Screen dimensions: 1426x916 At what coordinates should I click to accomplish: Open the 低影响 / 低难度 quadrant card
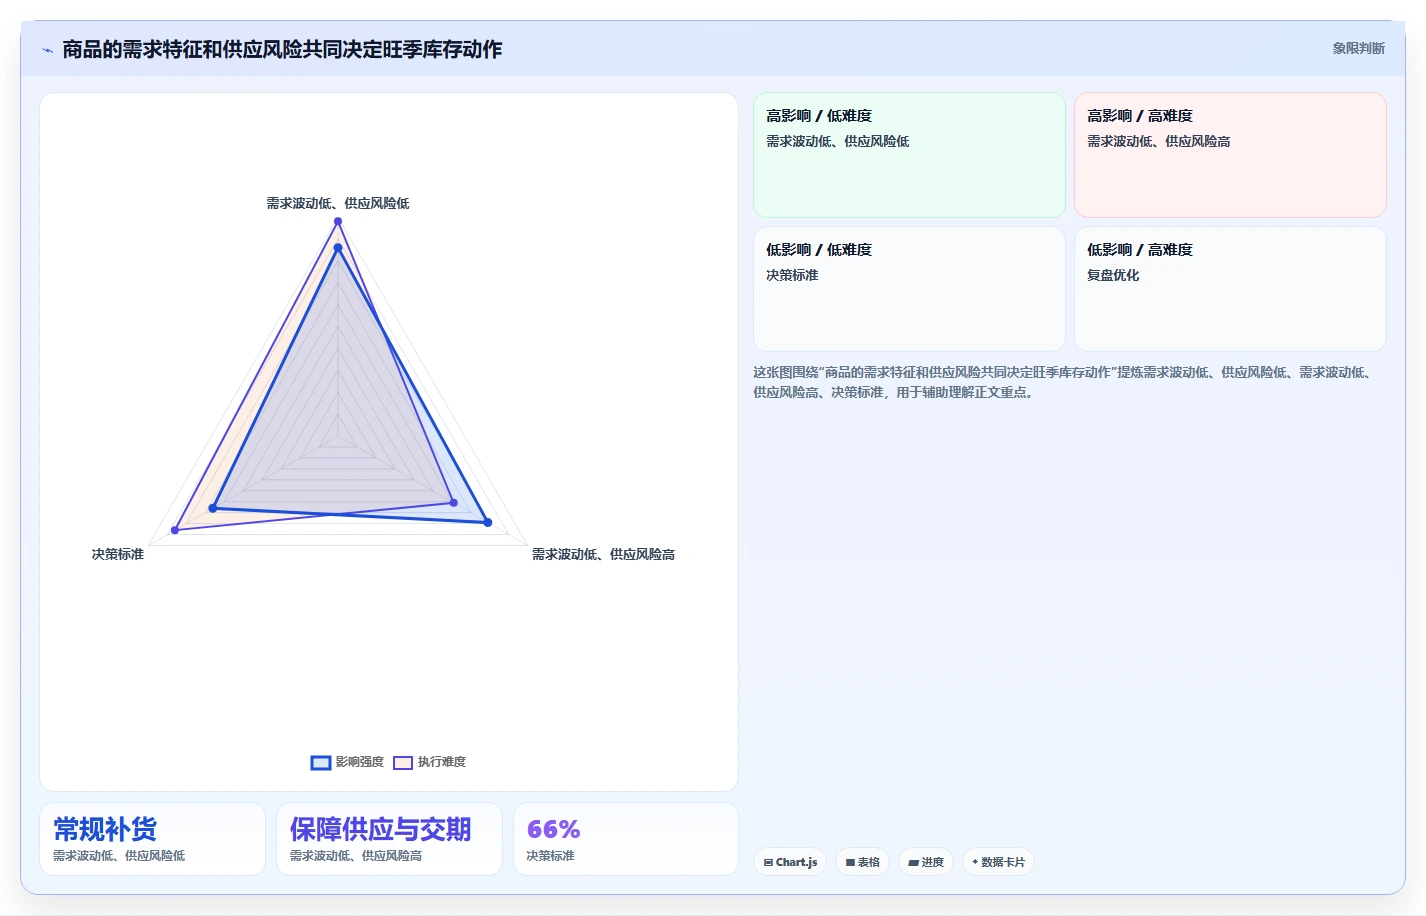(x=909, y=289)
